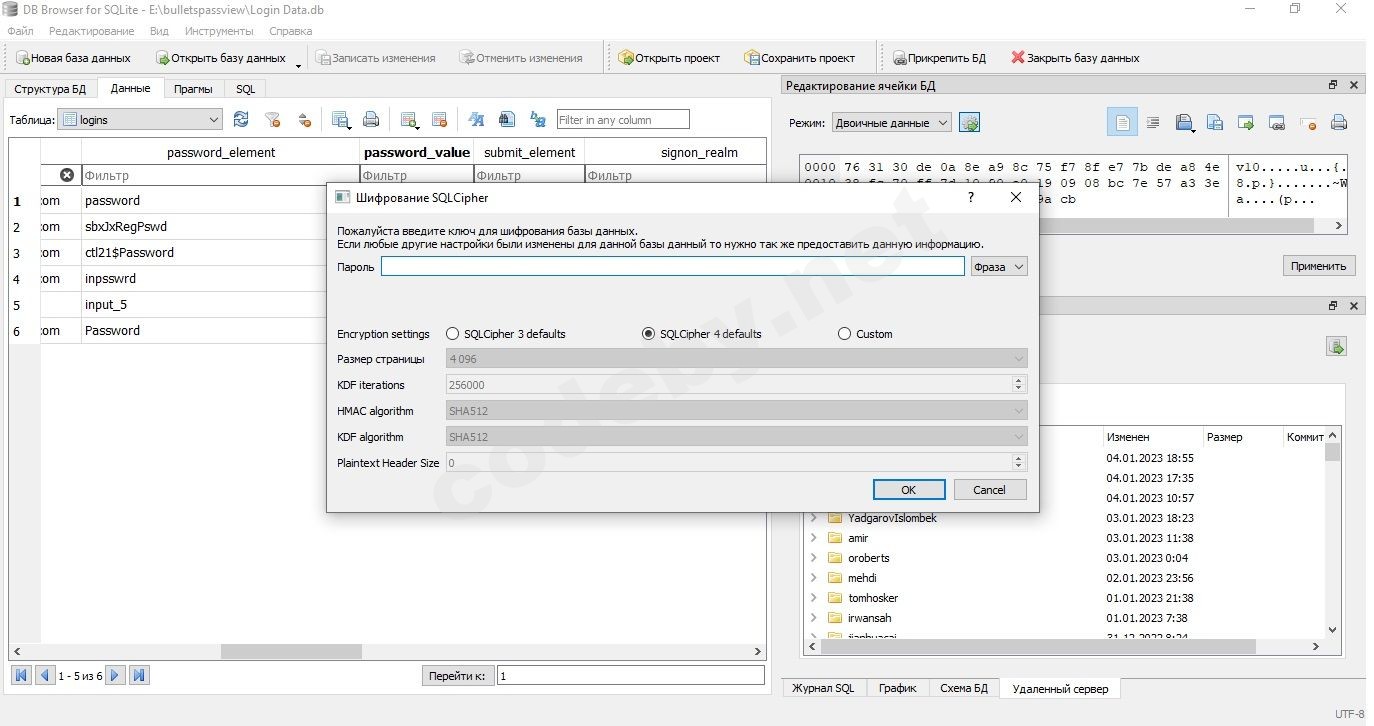This screenshot has width=1374, height=726.
Task: Refresh the logins table data
Action: click(x=241, y=120)
